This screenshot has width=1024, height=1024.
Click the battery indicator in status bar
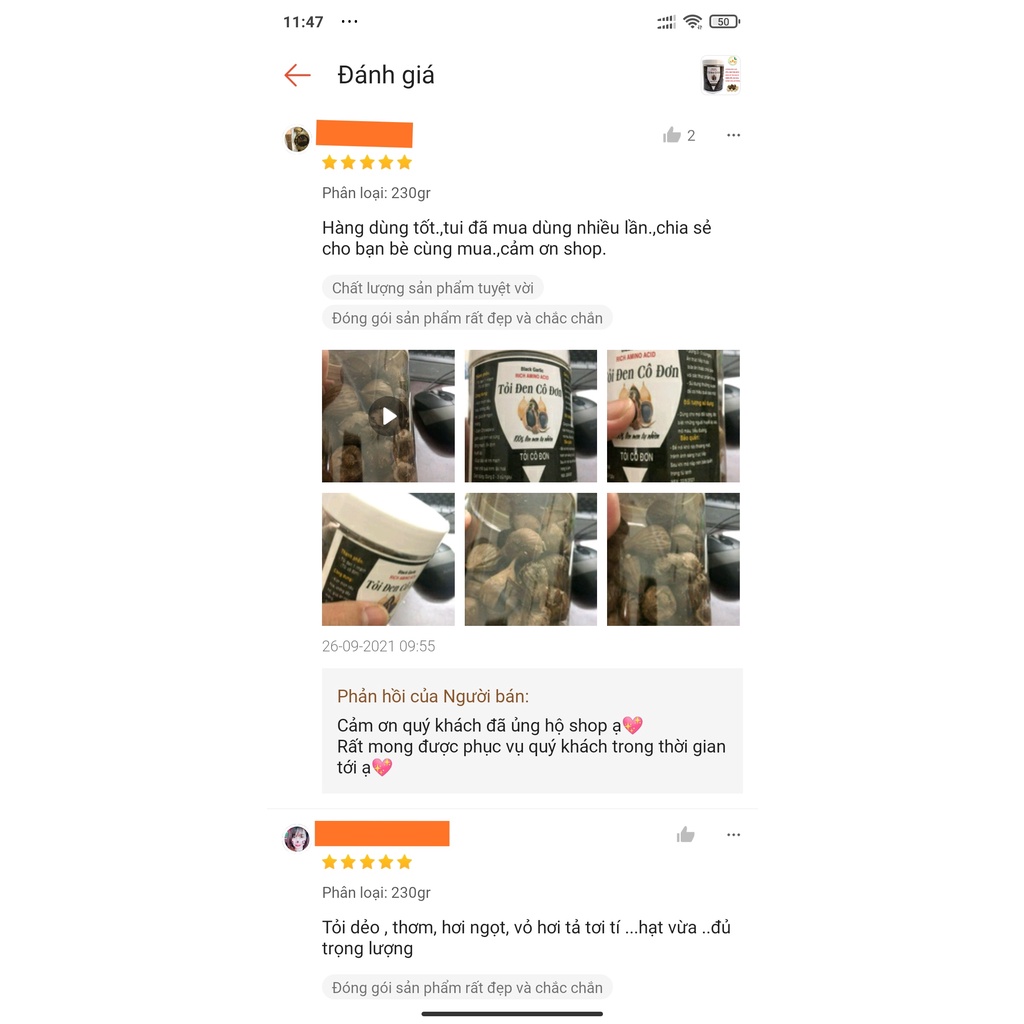click(724, 22)
